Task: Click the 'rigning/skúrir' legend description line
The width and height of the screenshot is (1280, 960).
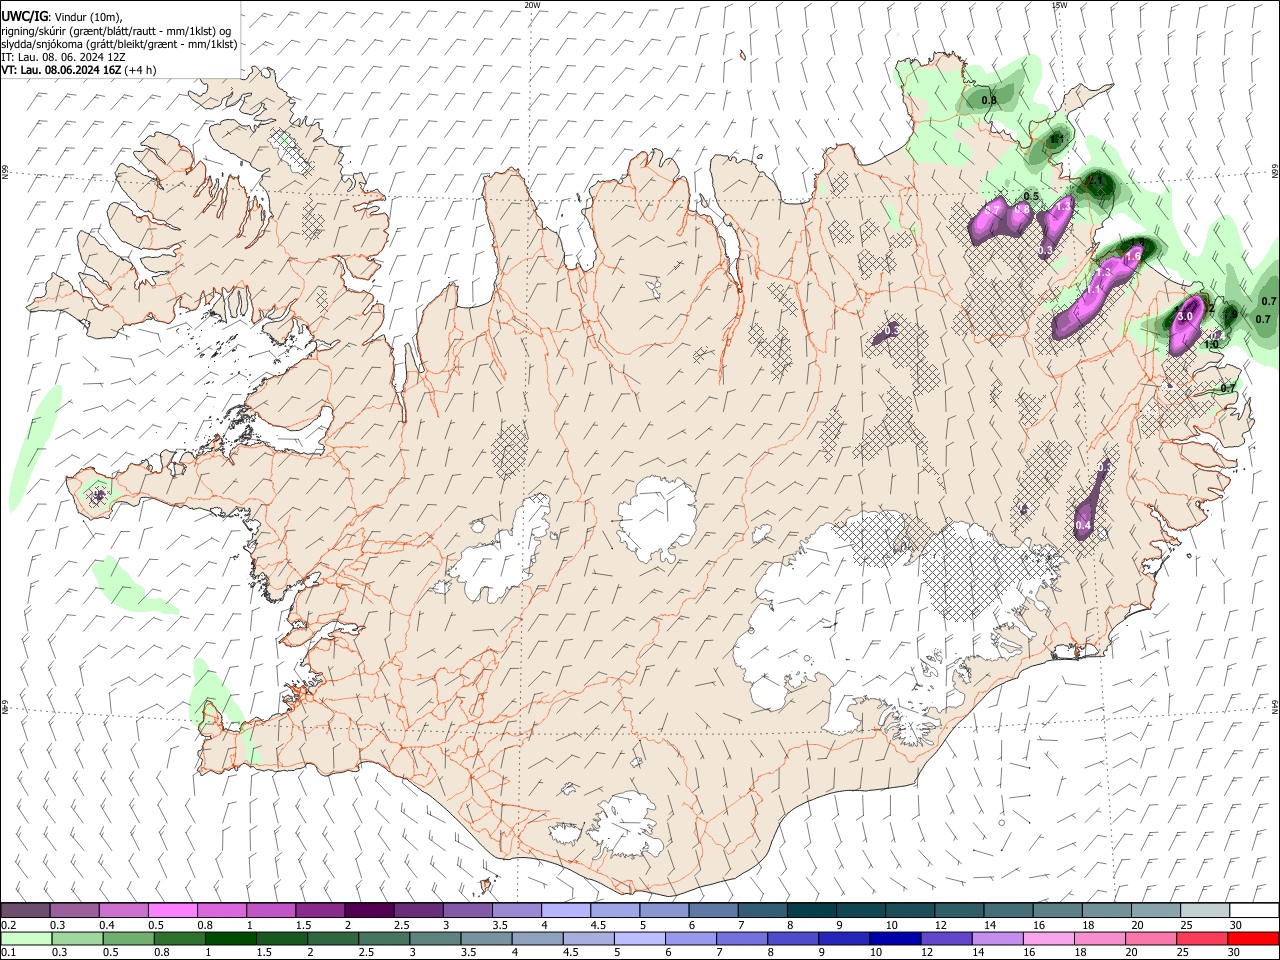Action: click(x=115, y=30)
